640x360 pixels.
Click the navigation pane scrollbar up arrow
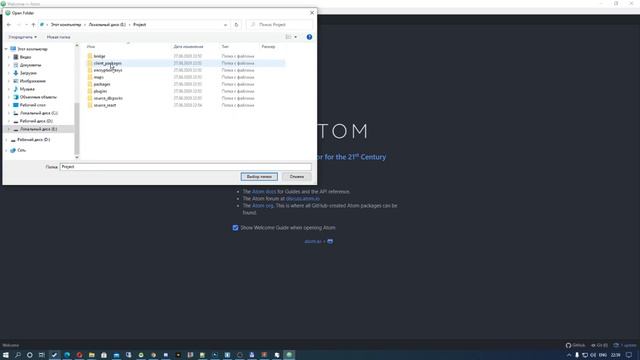[x=77, y=46]
